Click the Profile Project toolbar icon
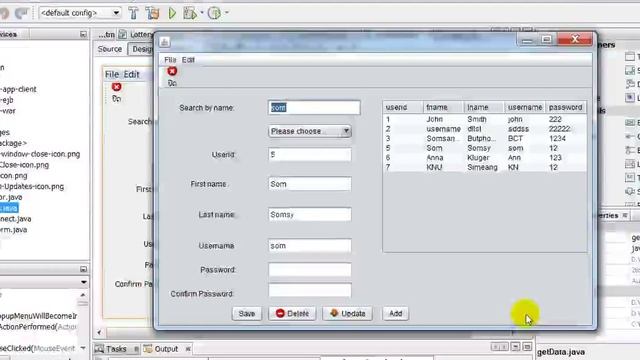 (x=214, y=13)
